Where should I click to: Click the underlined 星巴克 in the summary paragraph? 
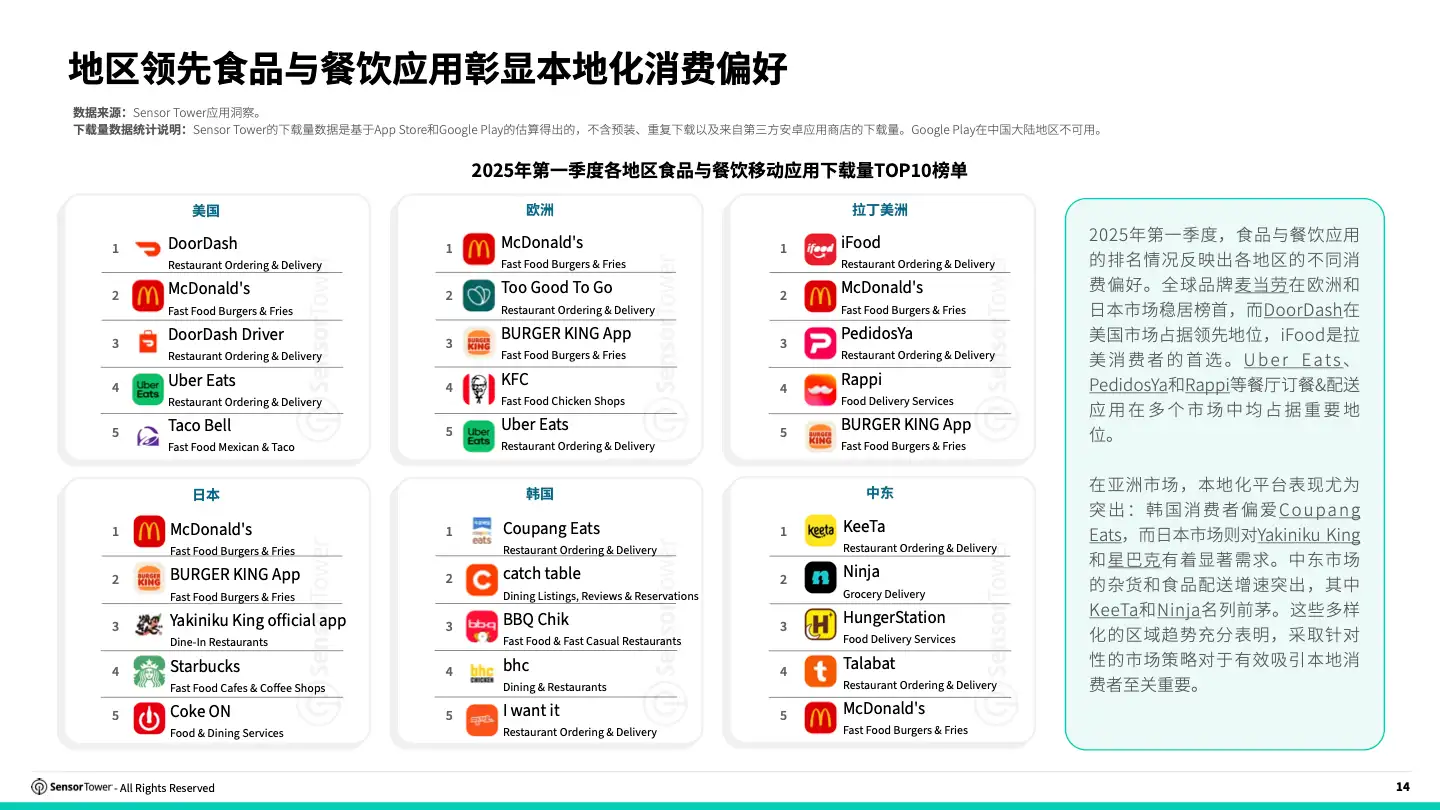coord(1133,560)
